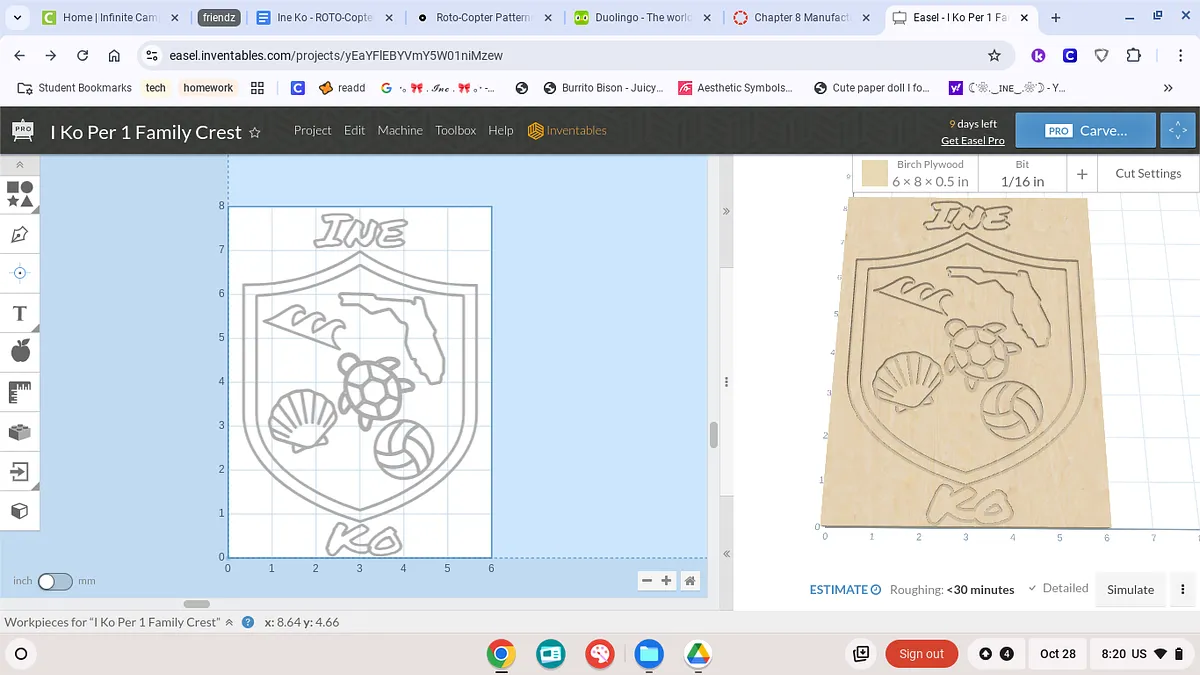Click the home reset-view icon
This screenshot has width=1200, height=675.
(689, 581)
